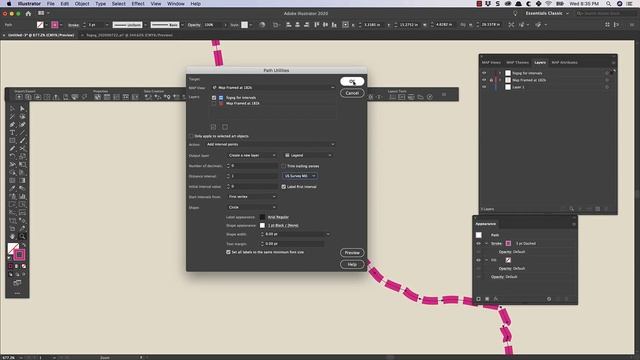Viewport: 640px width, 360px height.
Task: Open the MAP View dropdown in dialog
Action: [273, 88]
